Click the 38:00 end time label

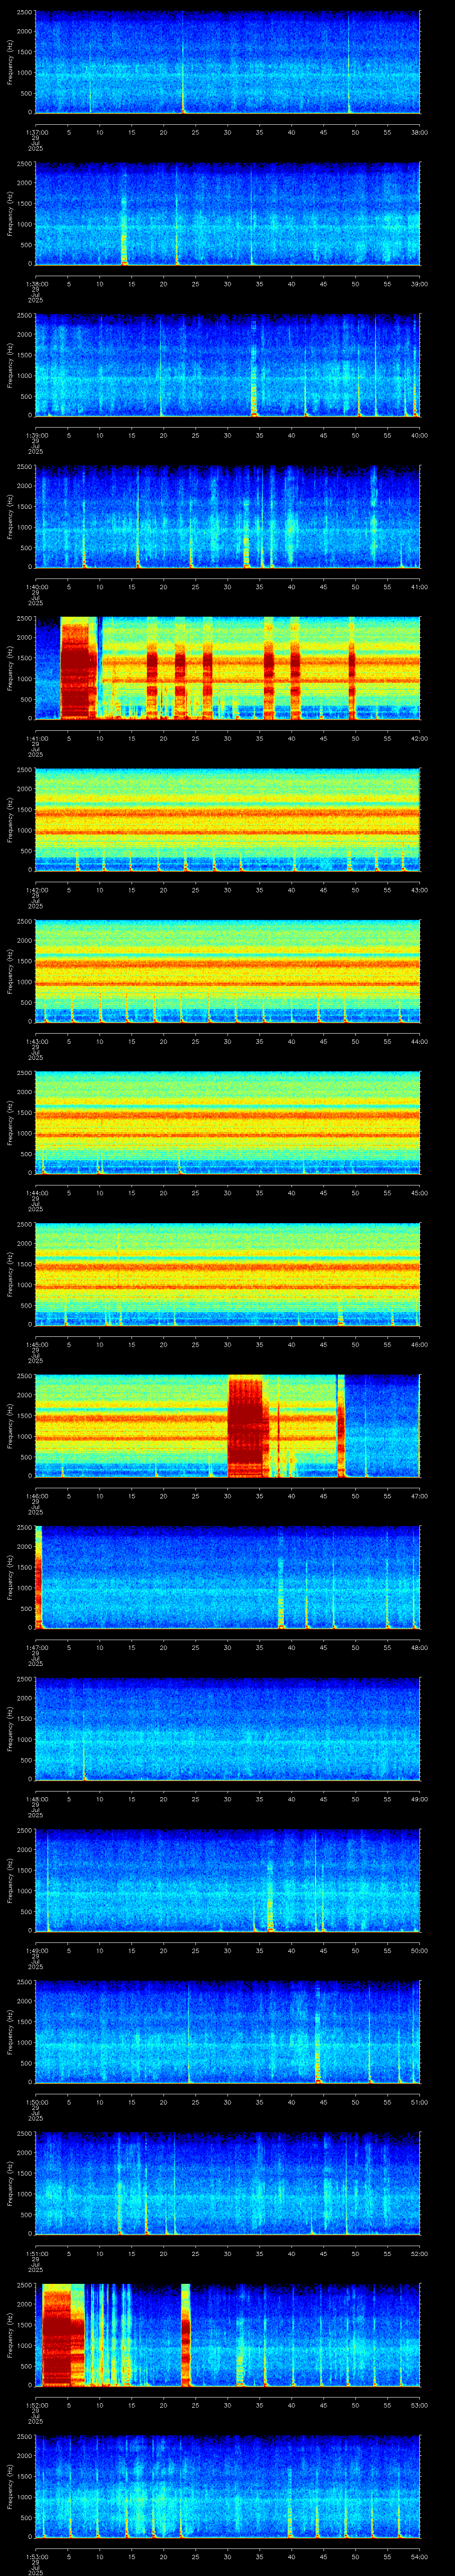(x=419, y=132)
